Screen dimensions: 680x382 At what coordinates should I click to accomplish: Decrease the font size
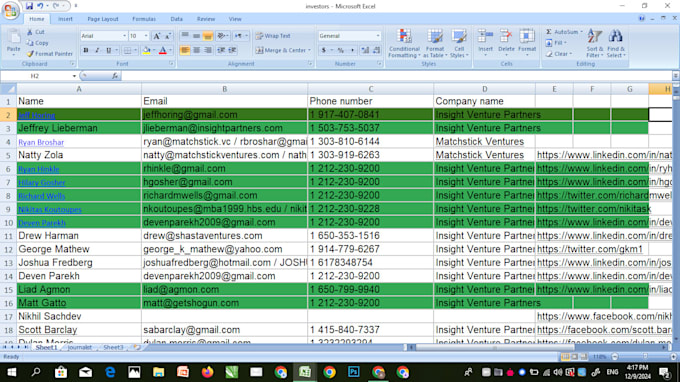point(168,36)
